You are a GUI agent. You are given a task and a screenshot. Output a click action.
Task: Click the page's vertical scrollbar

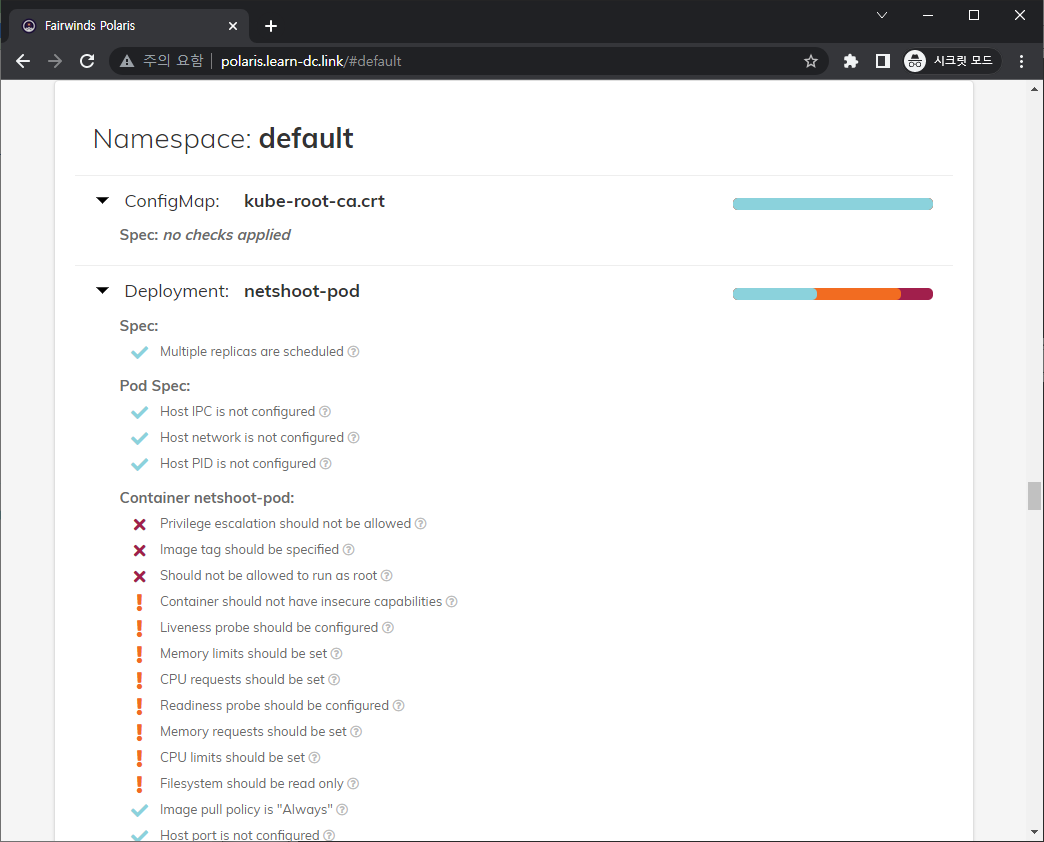(1034, 495)
